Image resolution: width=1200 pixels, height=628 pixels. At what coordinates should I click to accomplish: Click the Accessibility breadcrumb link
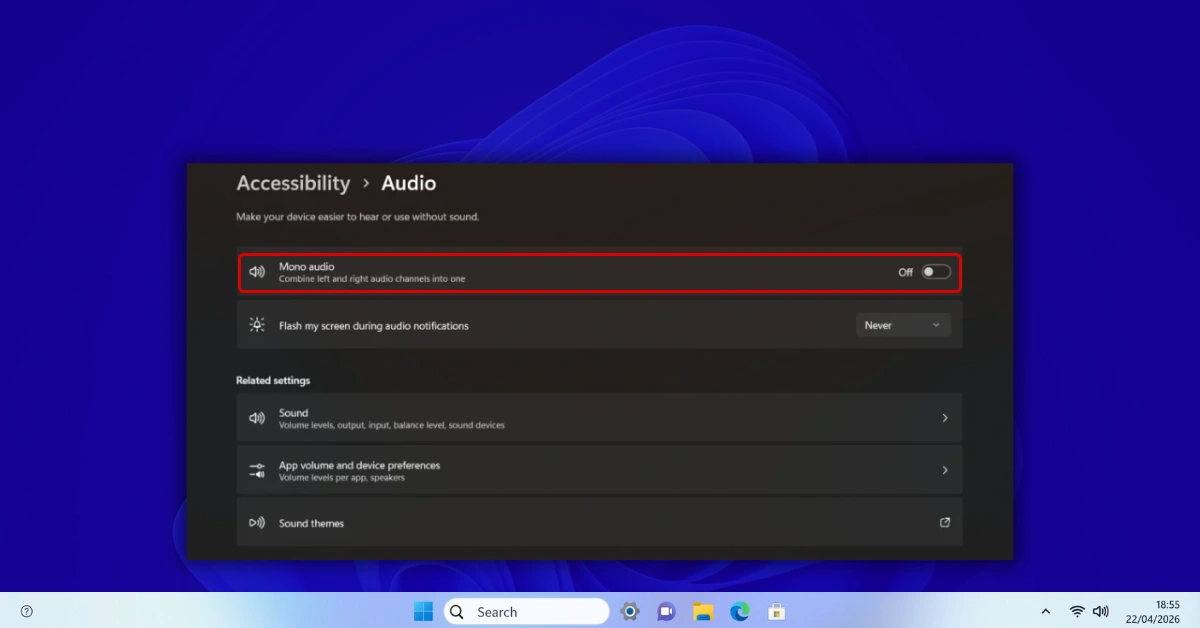(x=293, y=183)
